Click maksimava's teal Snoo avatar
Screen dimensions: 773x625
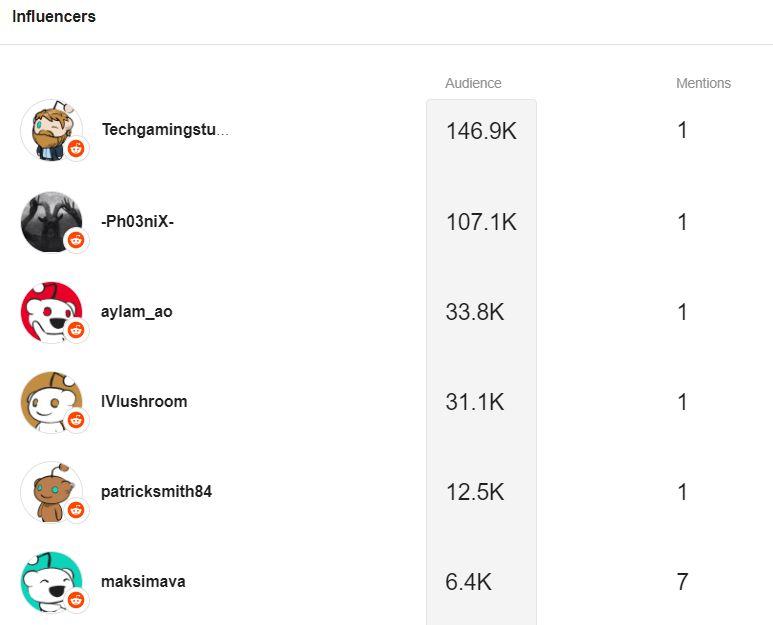[48, 579]
